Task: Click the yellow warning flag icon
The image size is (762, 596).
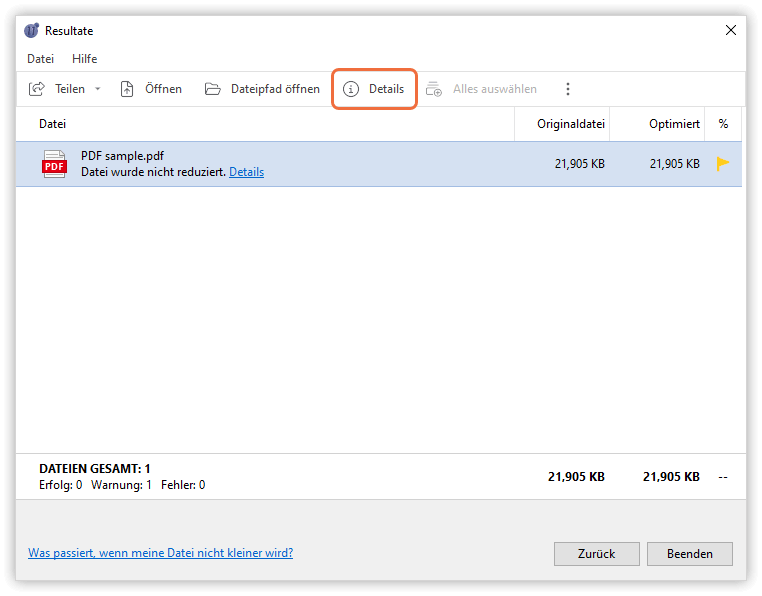Action: 723,164
